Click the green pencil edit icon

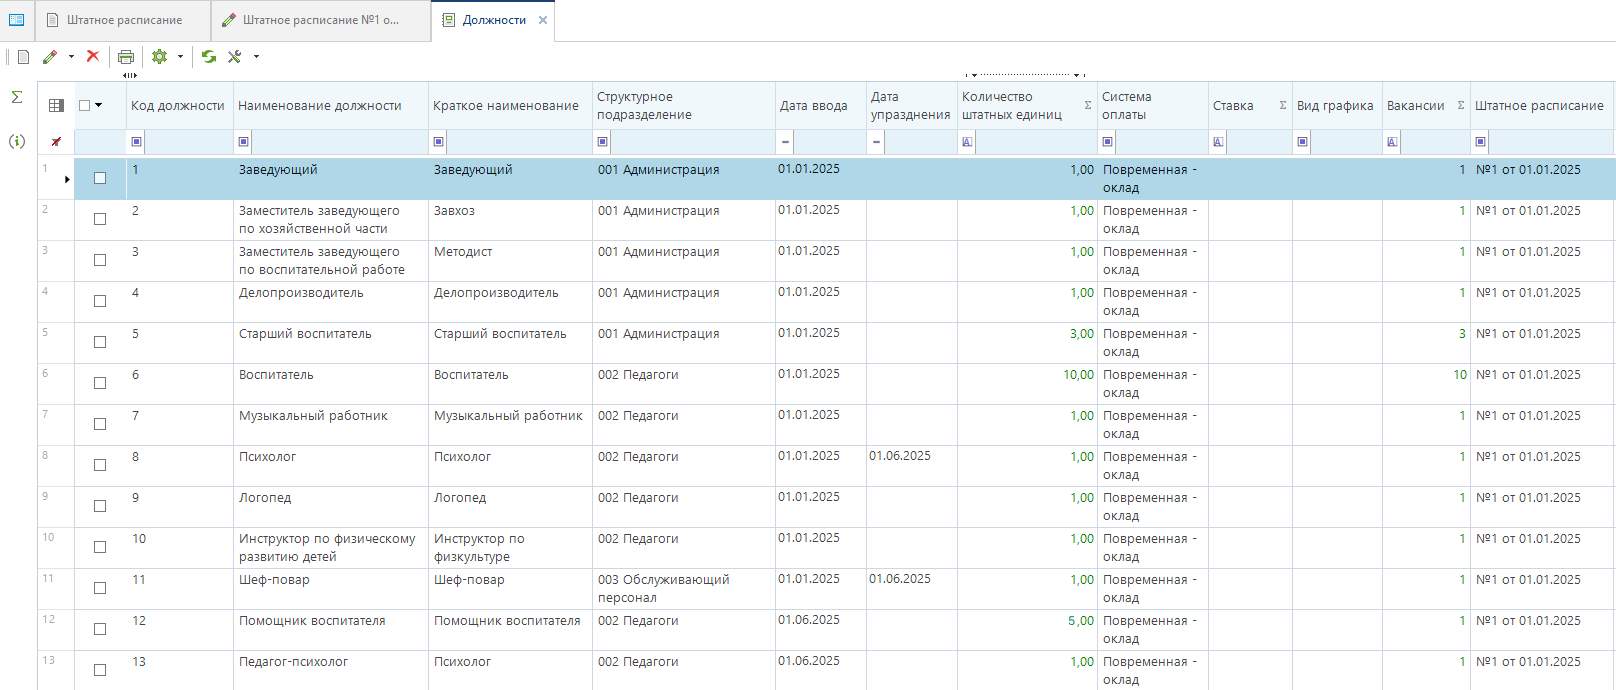coord(50,57)
